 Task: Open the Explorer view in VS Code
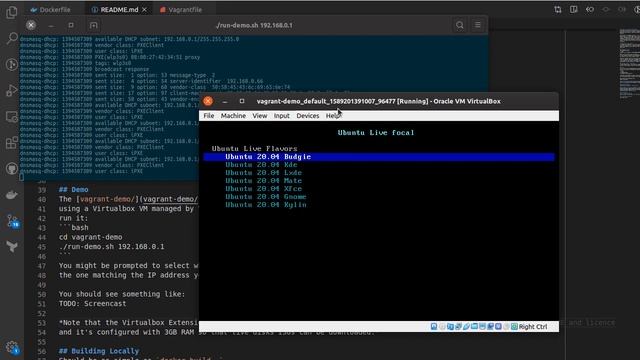[11, 13]
